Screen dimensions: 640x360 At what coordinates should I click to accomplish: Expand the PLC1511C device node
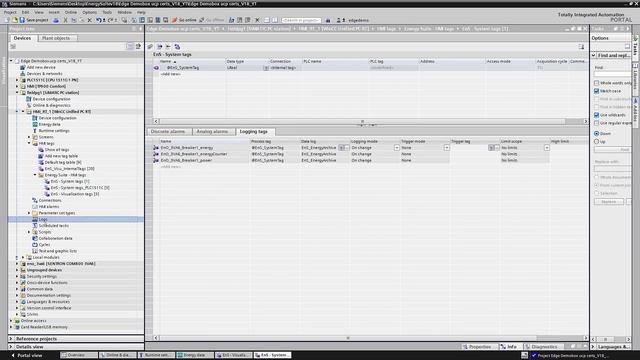pyautogui.click(x=17, y=80)
